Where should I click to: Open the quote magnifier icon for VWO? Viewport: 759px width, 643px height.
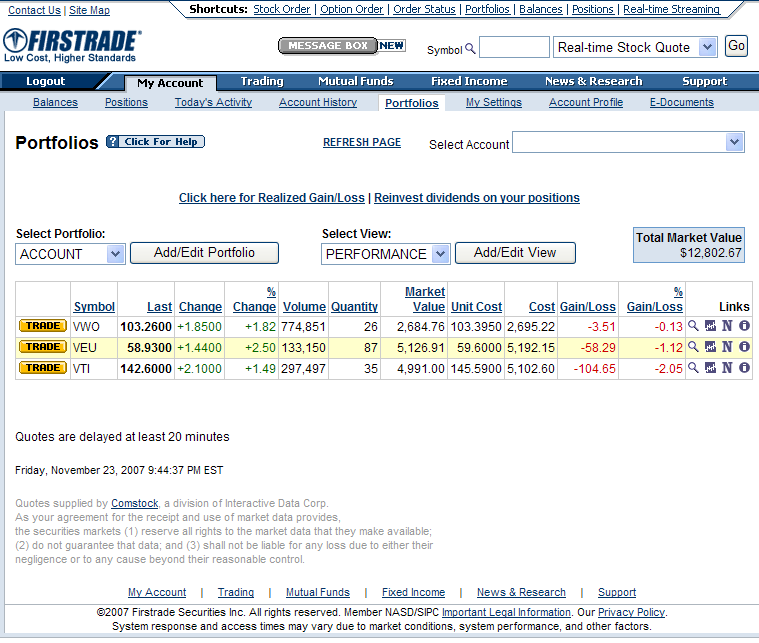pos(693,326)
